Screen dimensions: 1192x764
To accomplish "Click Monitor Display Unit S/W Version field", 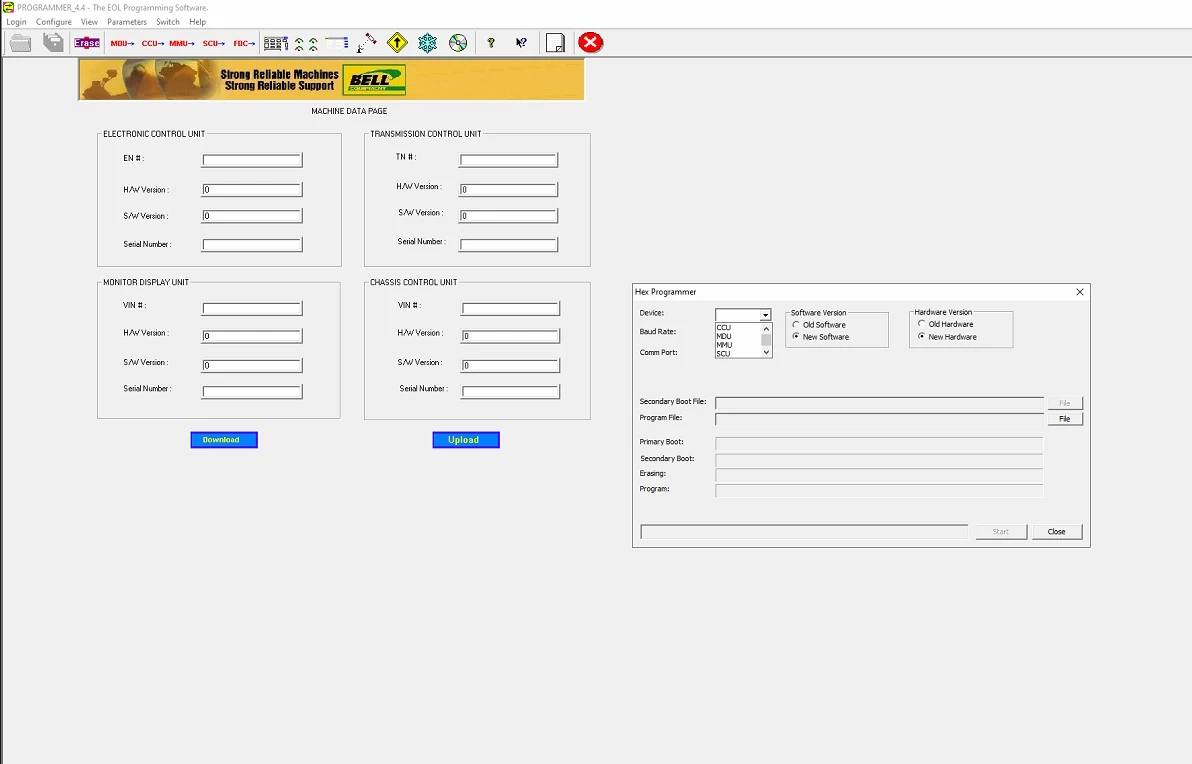I will click(x=252, y=366).
